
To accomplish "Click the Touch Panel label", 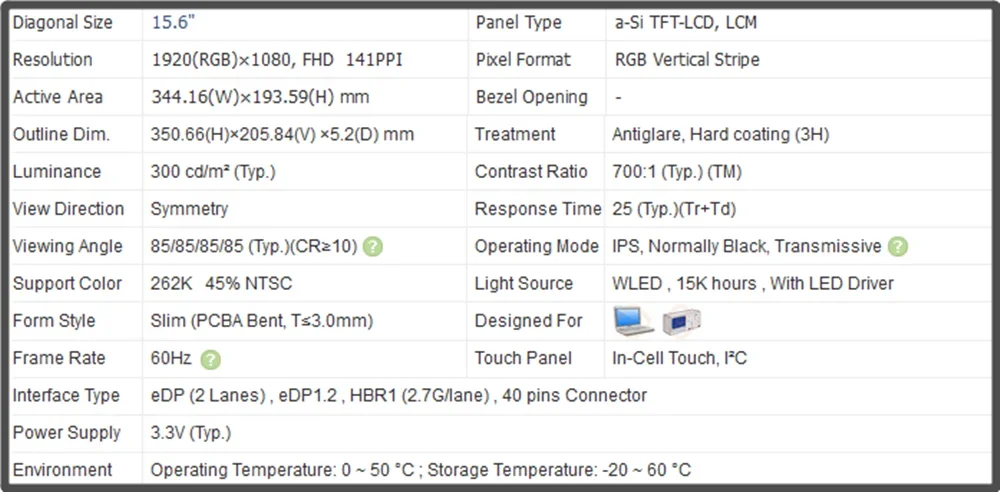I will 523,358.
